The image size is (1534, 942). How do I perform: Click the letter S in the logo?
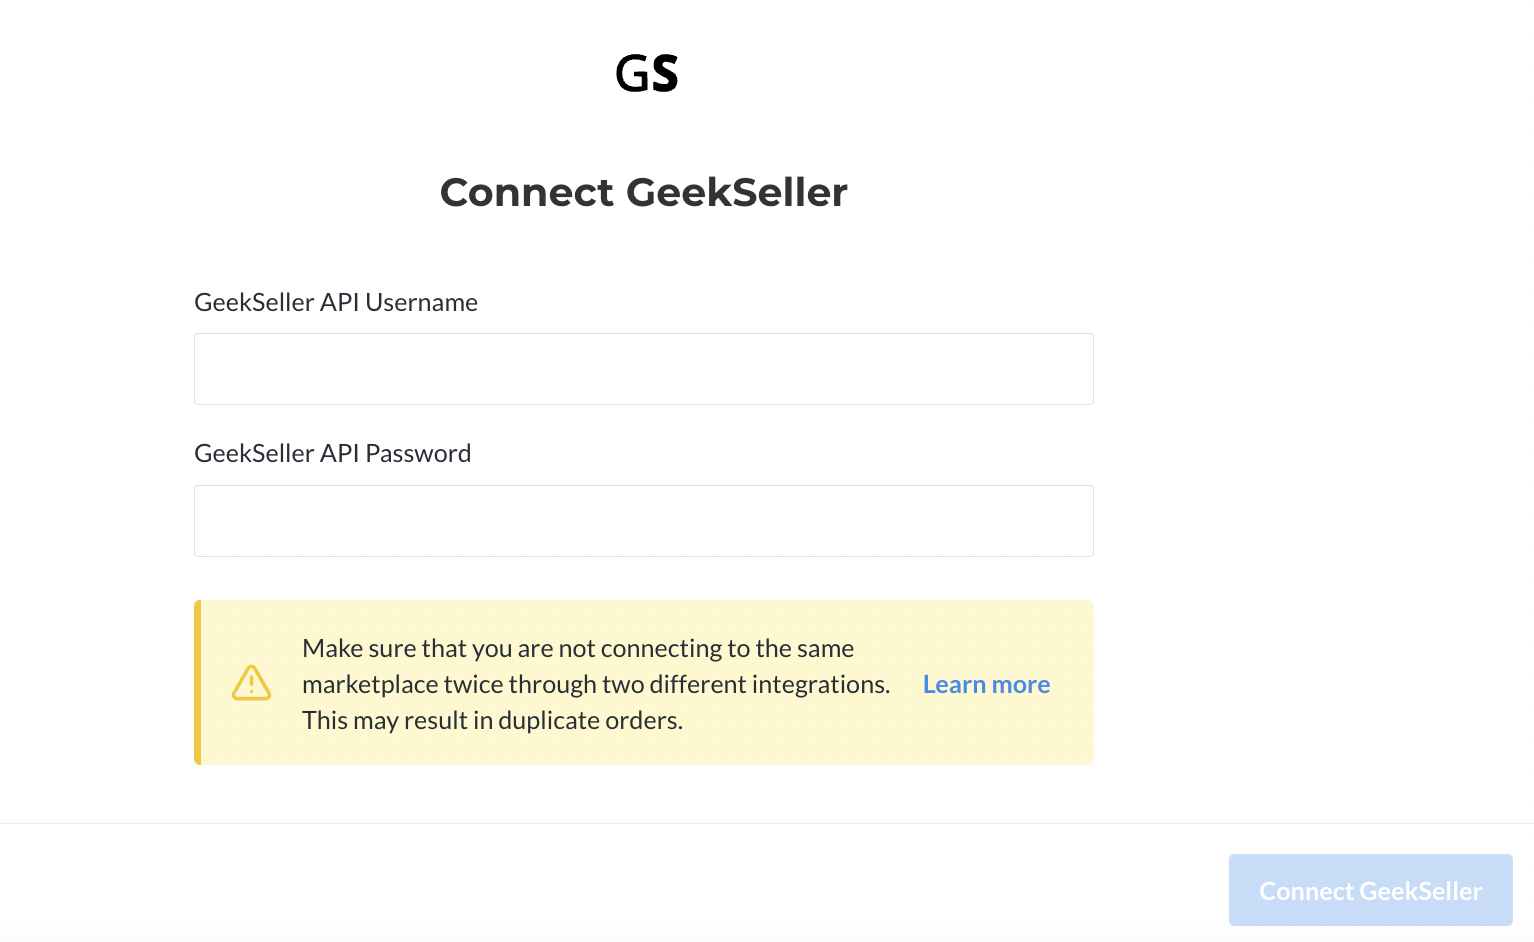(x=665, y=73)
